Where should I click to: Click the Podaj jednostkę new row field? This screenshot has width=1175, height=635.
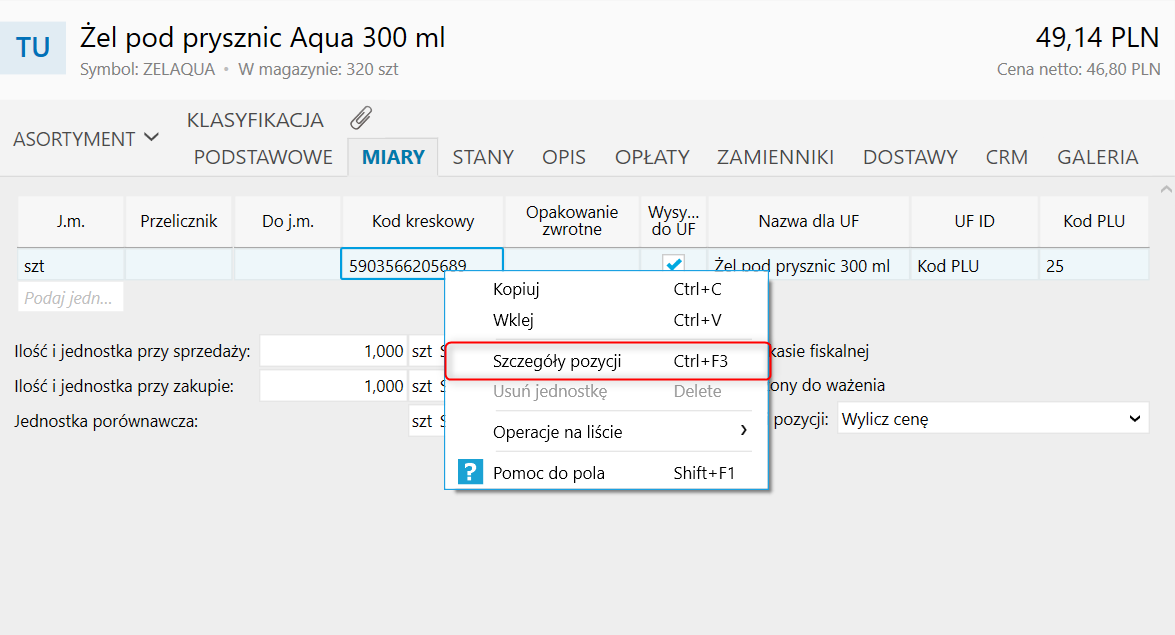tap(70, 298)
